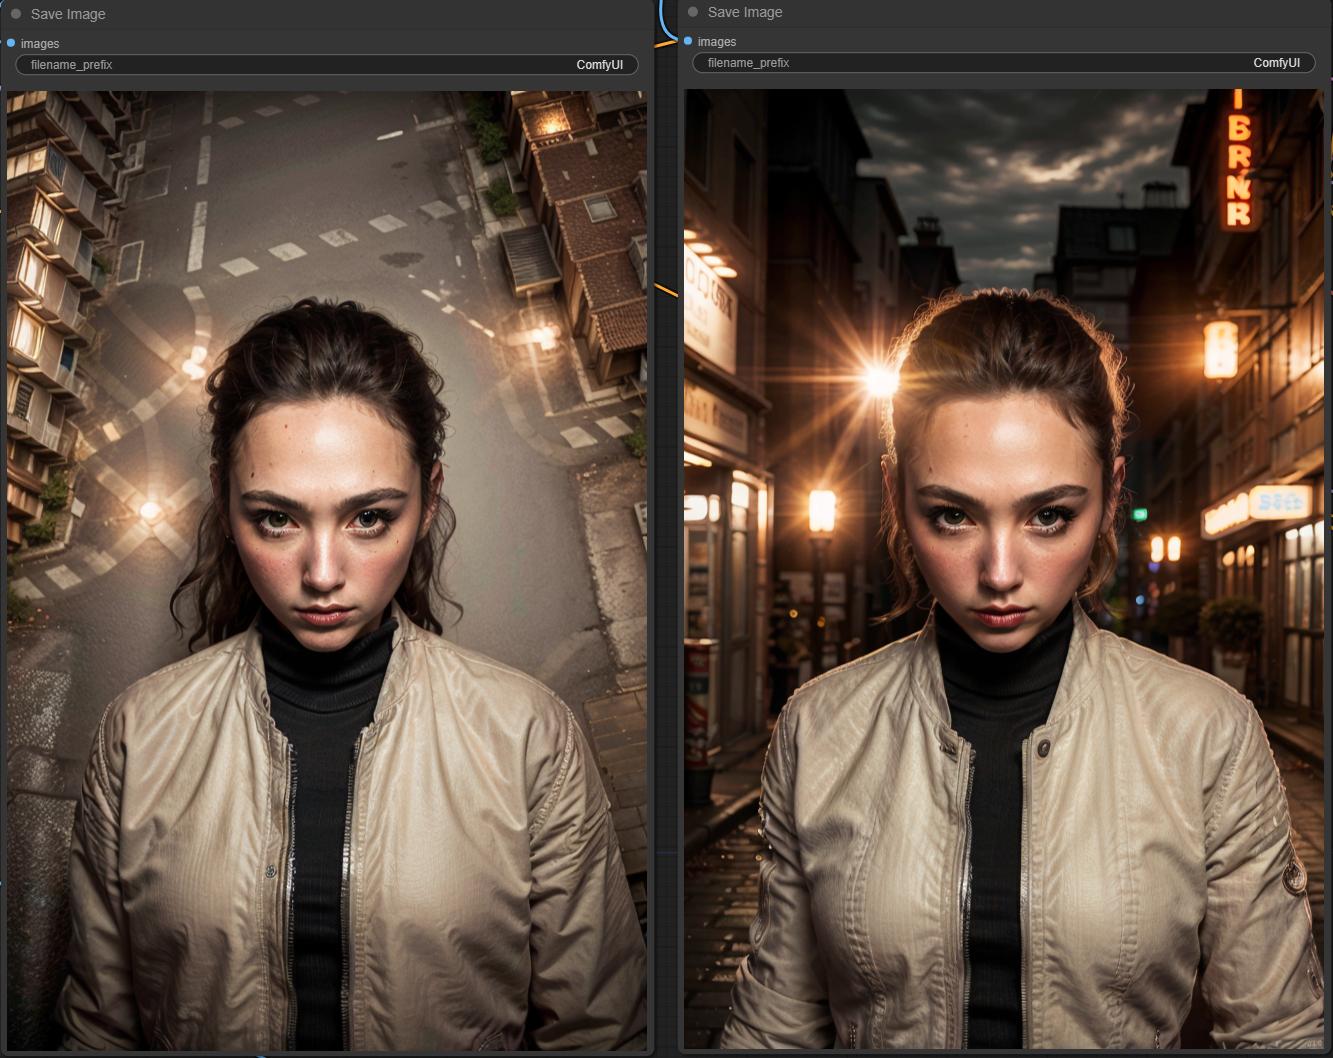Image resolution: width=1333 pixels, height=1058 pixels.
Task: Click the blue images input port on left node
Action: tap(11, 43)
